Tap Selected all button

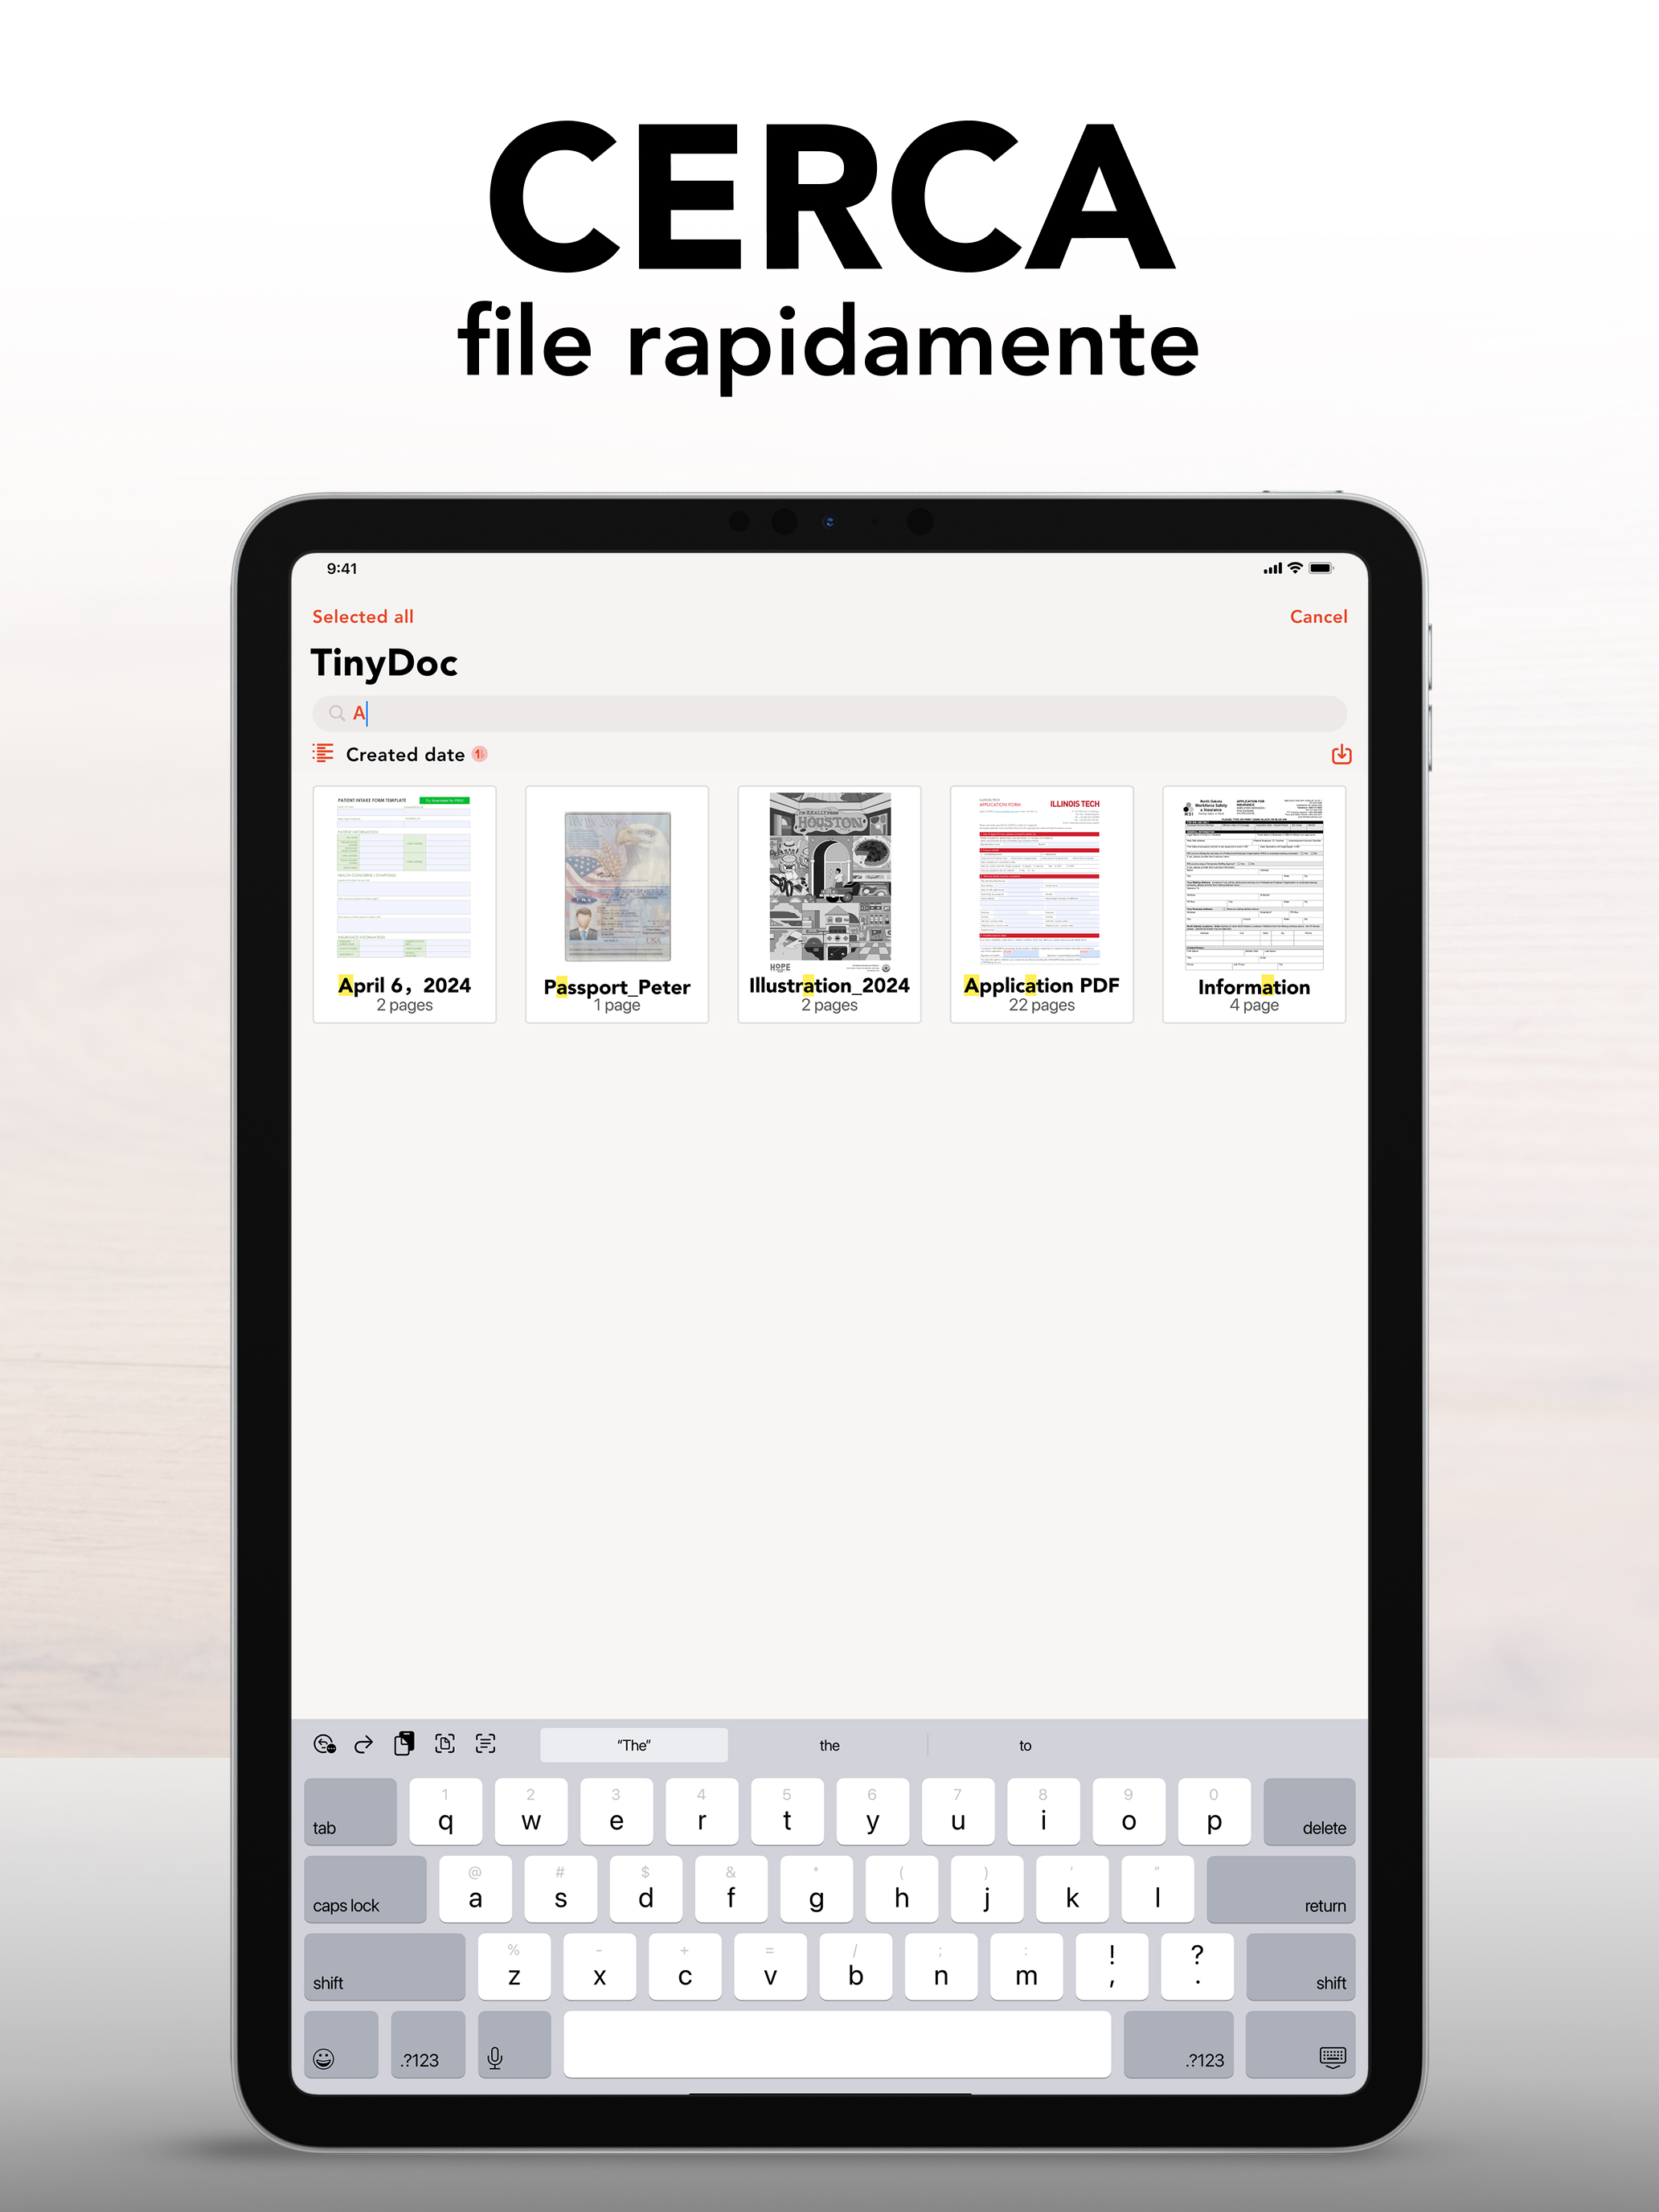(x=362, y=616)
